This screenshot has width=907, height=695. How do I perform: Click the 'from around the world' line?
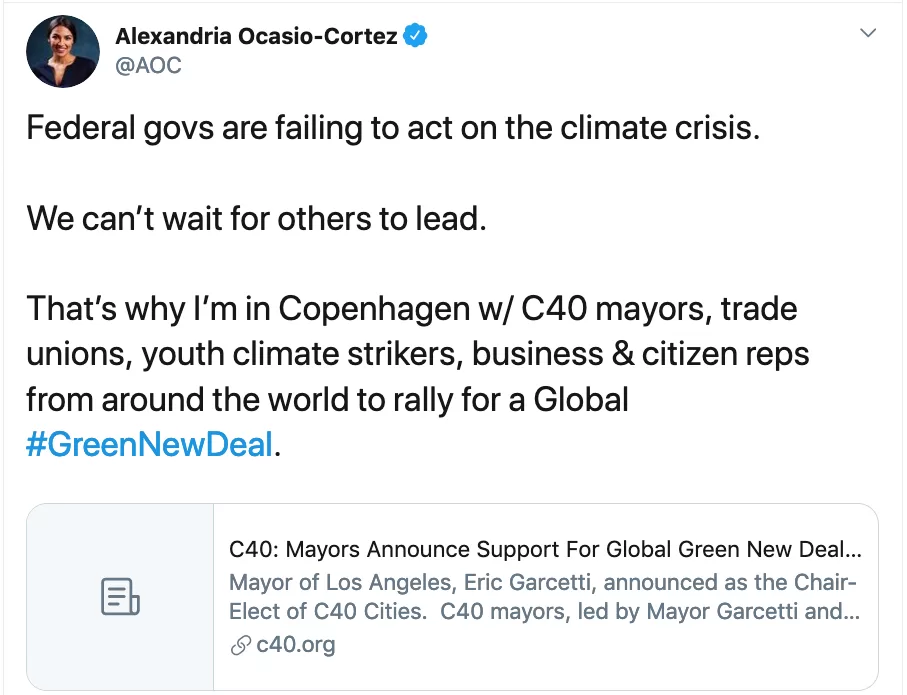pyautogui.click(x=327, y=399)
